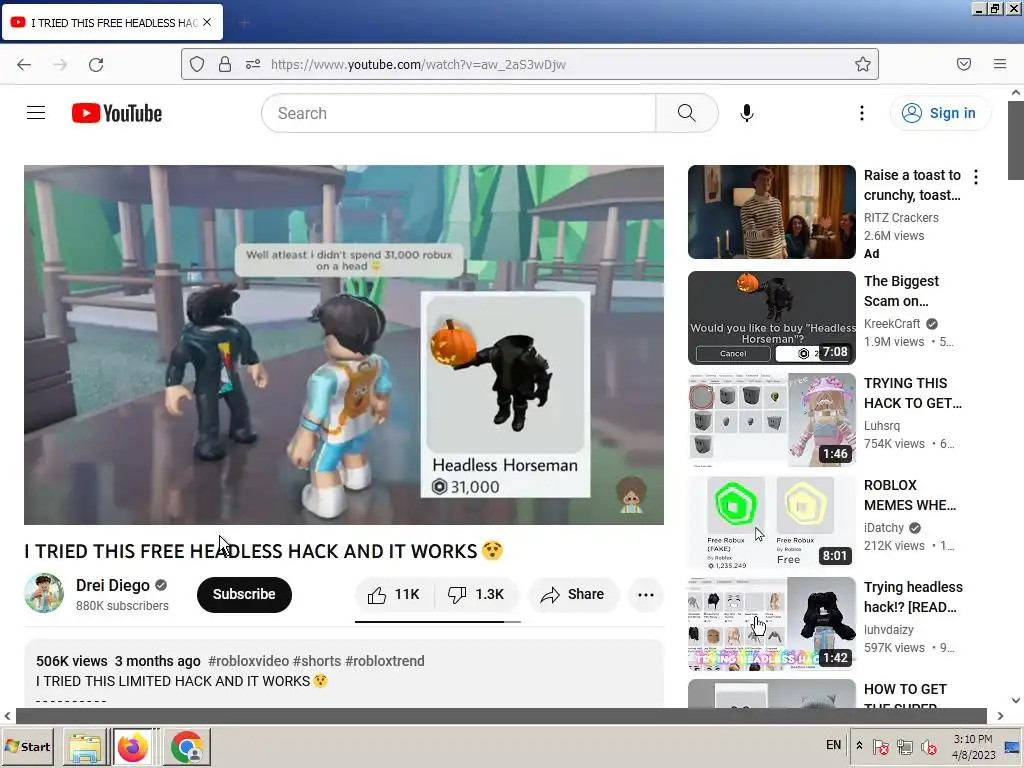Image resolution: width=1024 pixels, height=768 pixels.
Task: Launch Chrome from the taskbar
Action: pyautogui.click(x=187, y=747)
